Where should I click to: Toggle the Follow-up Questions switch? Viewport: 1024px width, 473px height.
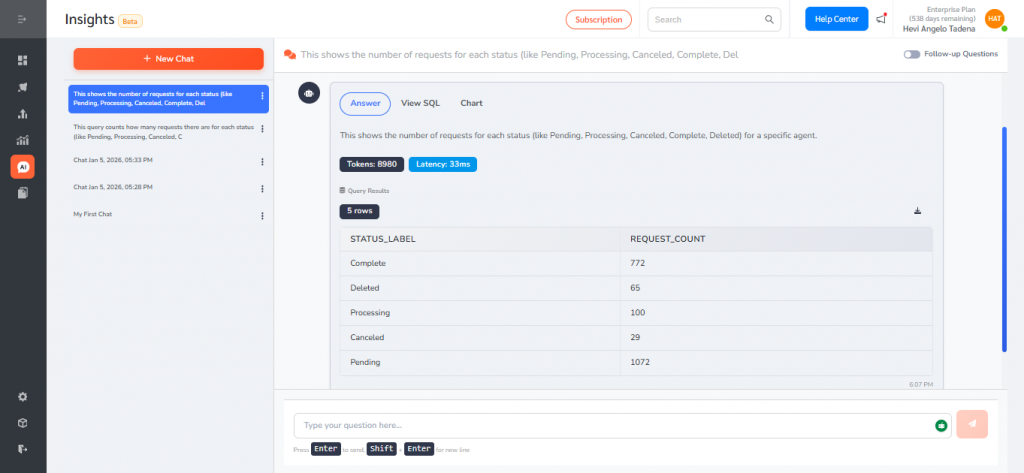point(911,54)
